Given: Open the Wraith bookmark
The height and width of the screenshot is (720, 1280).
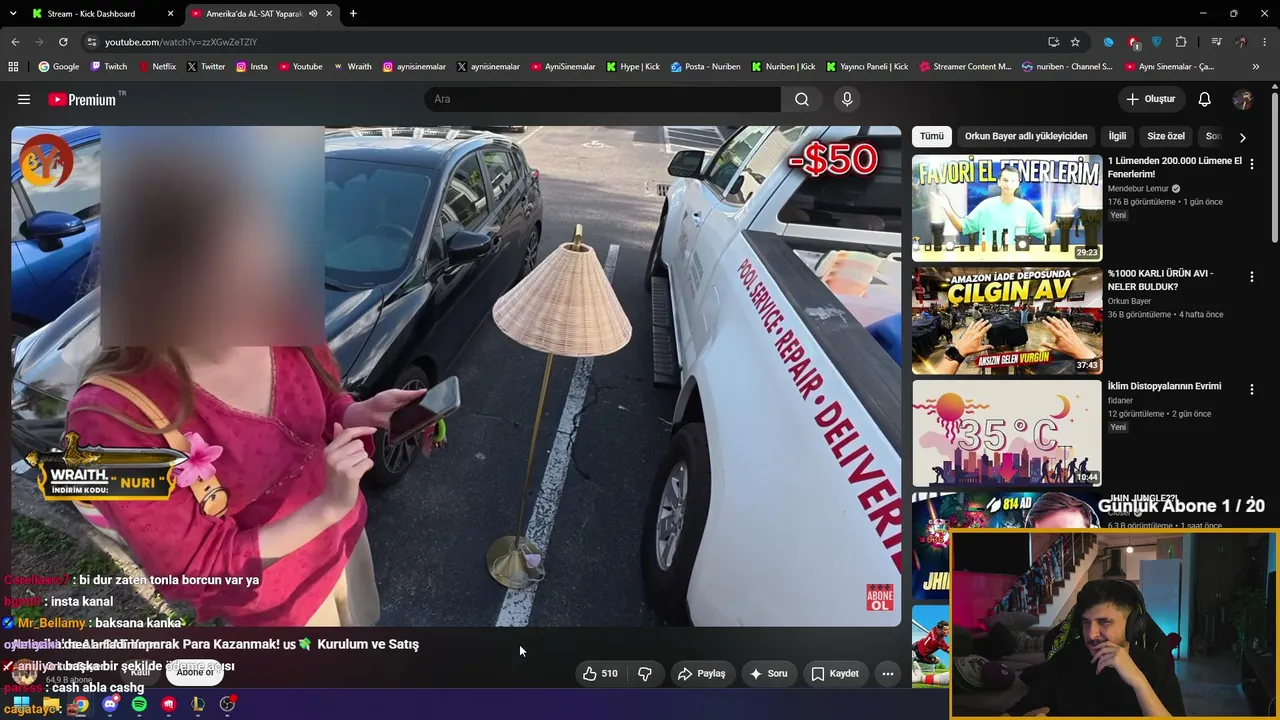Looking at the screenshot, I should click(x=352, y=67).
